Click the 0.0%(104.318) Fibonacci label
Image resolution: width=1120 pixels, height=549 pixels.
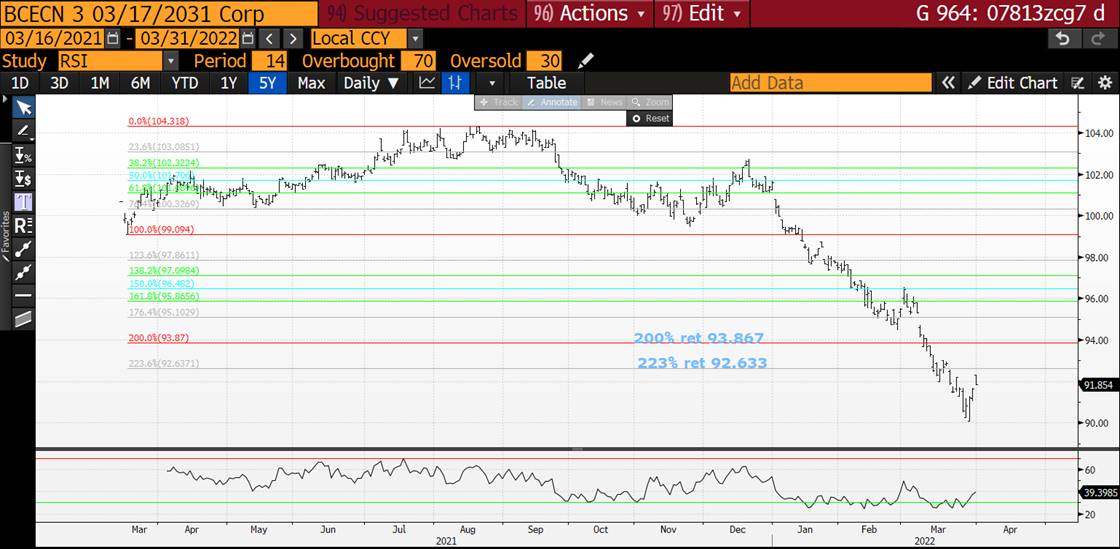pos(159,121)
